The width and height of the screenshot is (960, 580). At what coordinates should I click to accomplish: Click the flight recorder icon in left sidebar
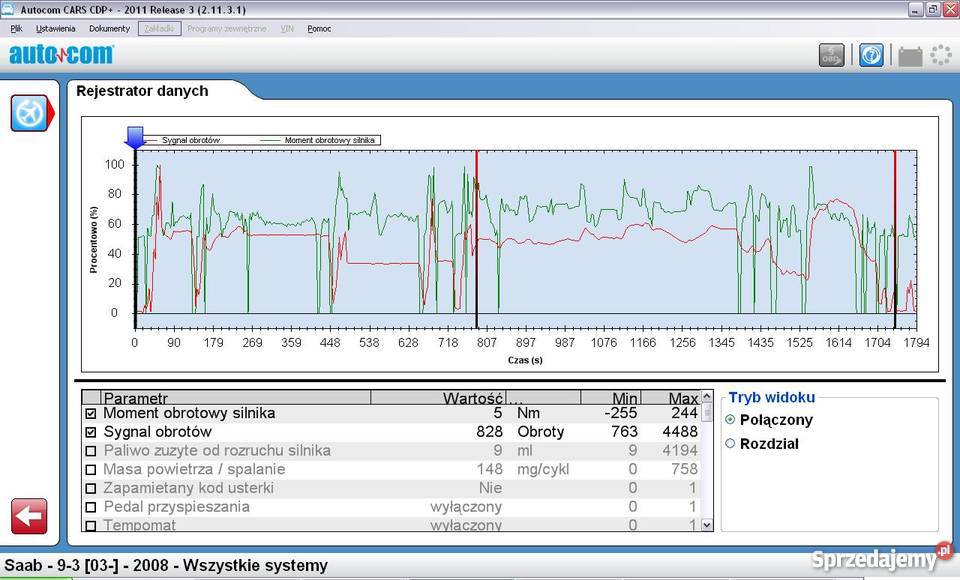(30, 112)
